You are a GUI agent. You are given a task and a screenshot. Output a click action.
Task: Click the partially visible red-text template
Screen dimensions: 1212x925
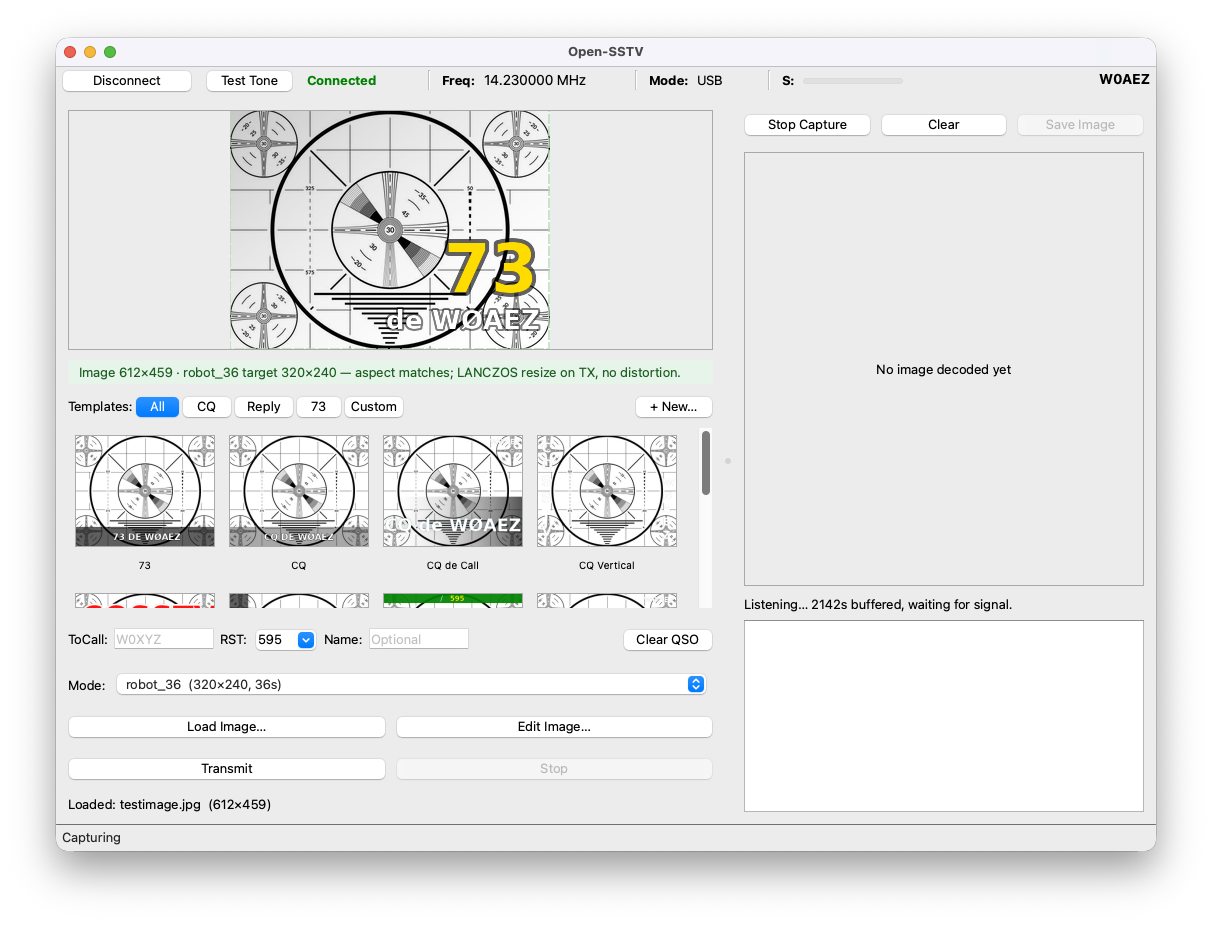(145, 600)
